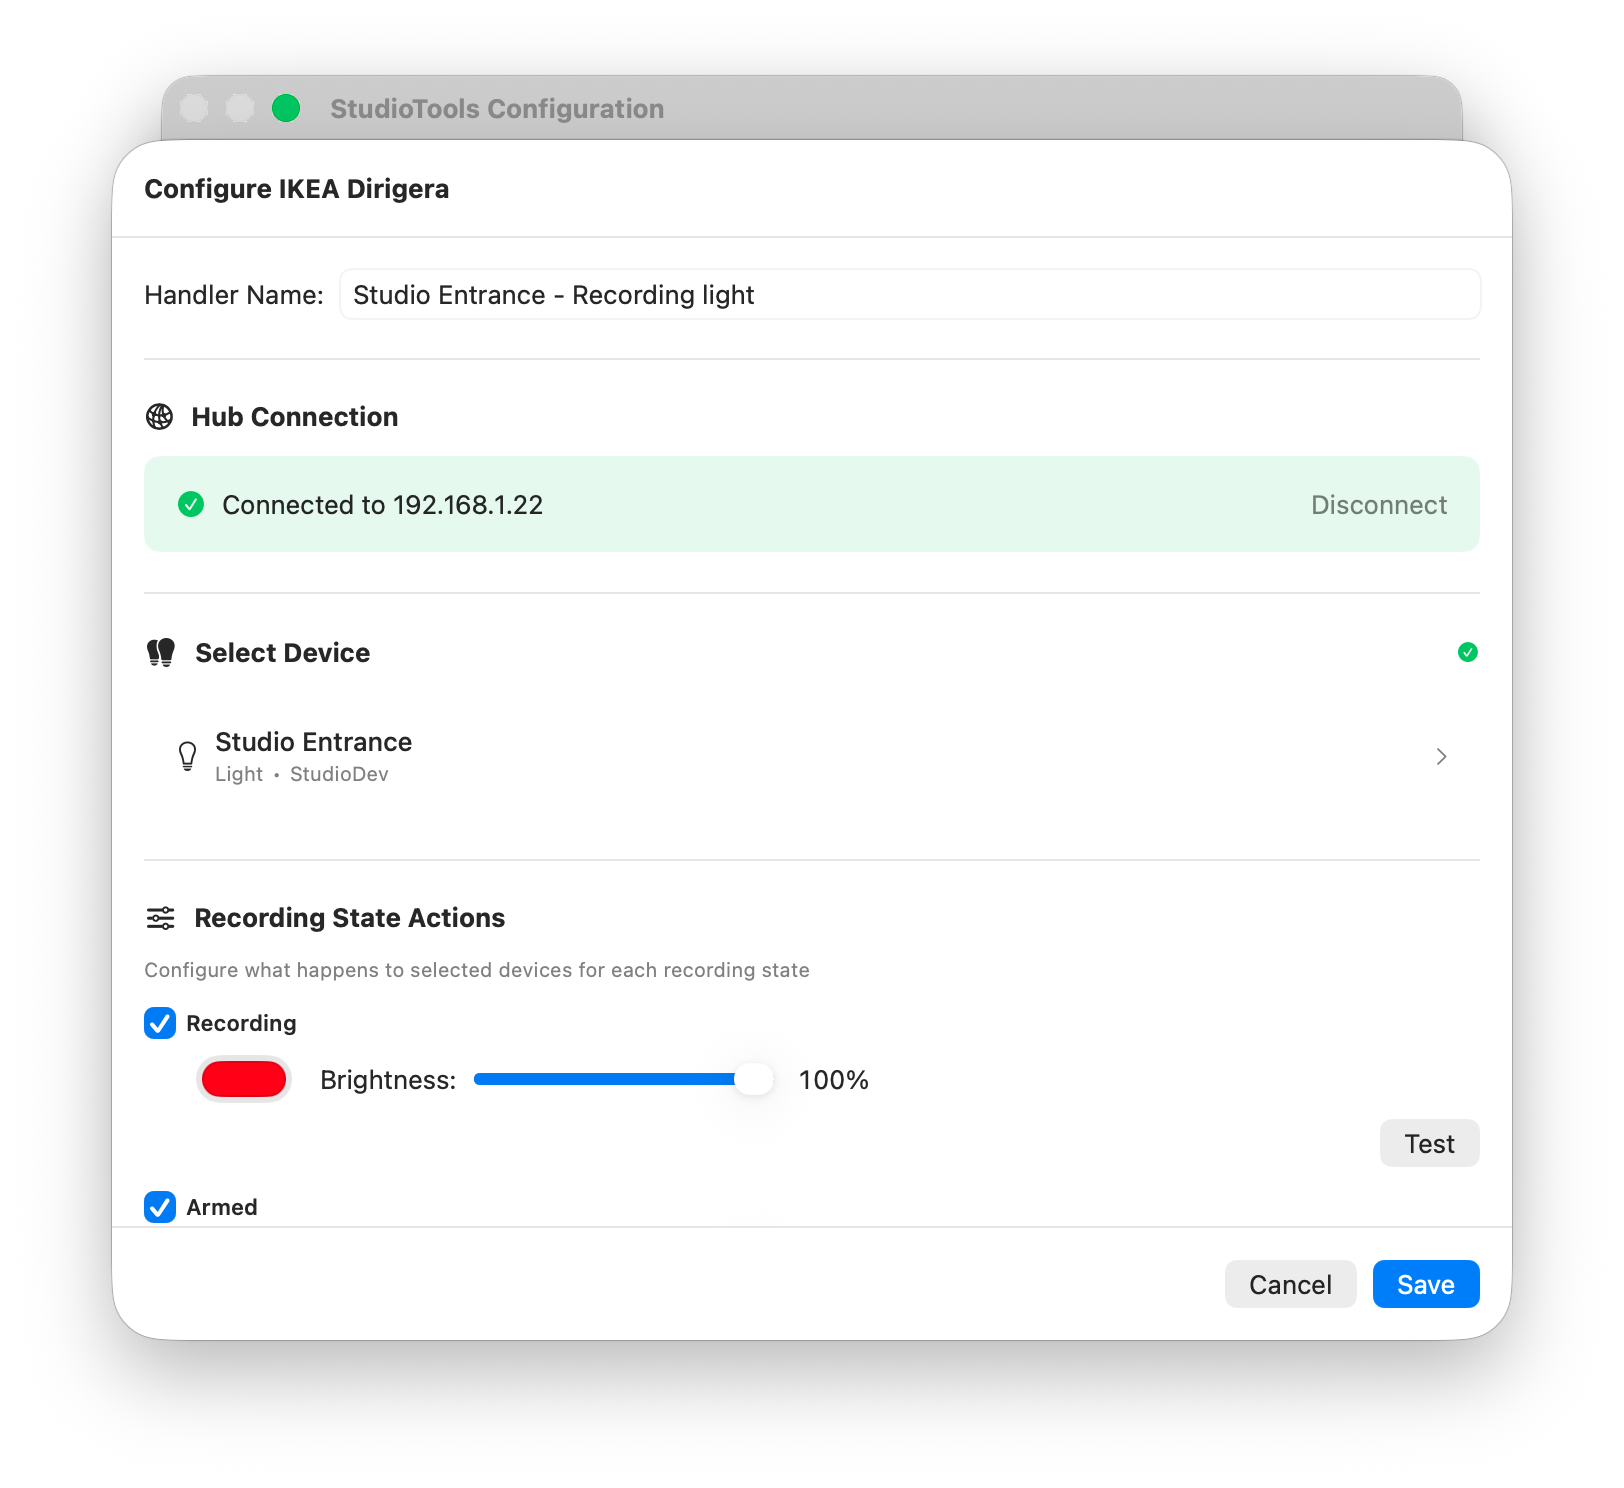
Task: Click inside the Handler Name field
Action: pyautogui.click(x=910, y=294)
